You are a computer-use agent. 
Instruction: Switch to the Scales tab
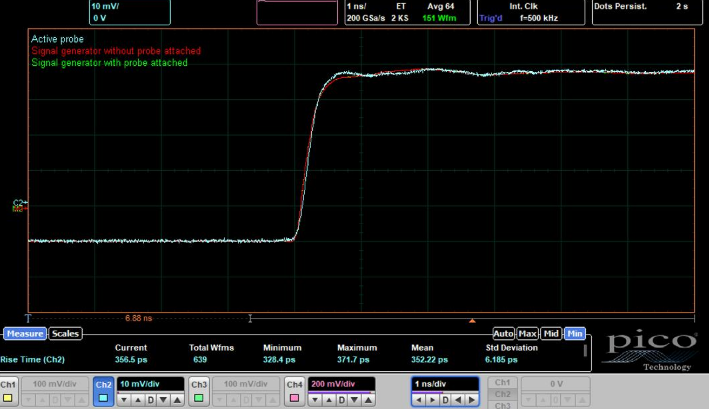[x=66, y=334]
